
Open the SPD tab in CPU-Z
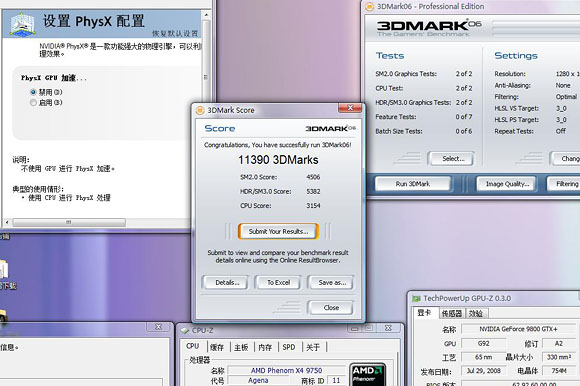tap(289, 347)
